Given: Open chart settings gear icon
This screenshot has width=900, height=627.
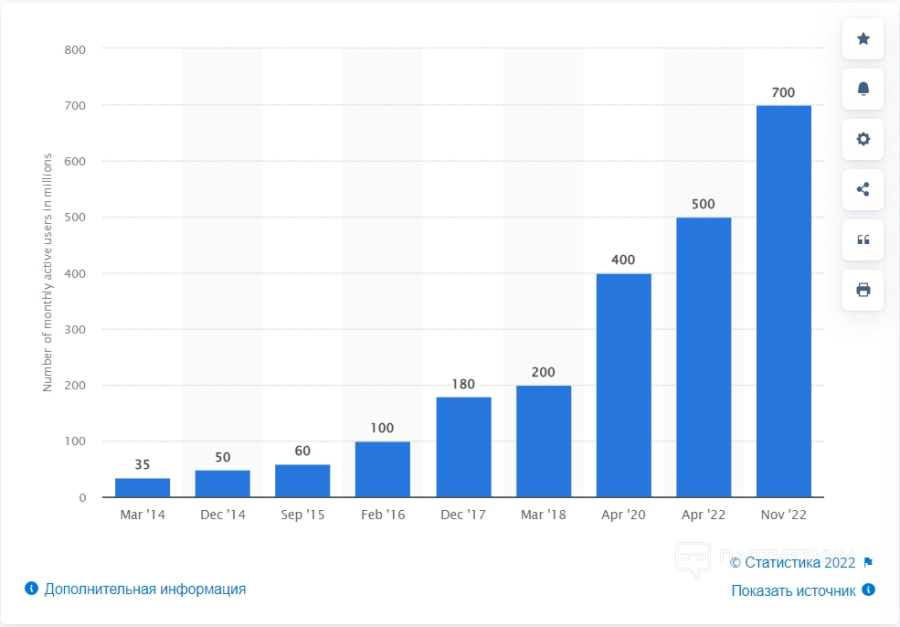Looking at the screenshot, I should pyautogui.click(x=863, y=139).
